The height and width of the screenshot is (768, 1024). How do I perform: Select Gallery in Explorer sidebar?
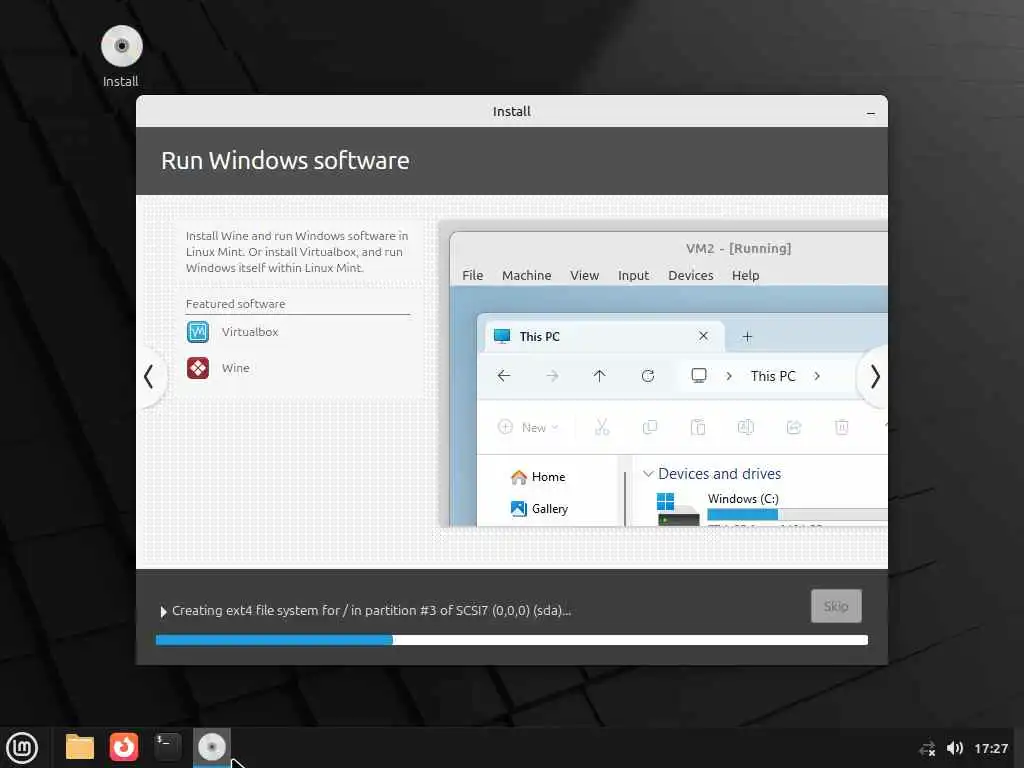[539, 508]
